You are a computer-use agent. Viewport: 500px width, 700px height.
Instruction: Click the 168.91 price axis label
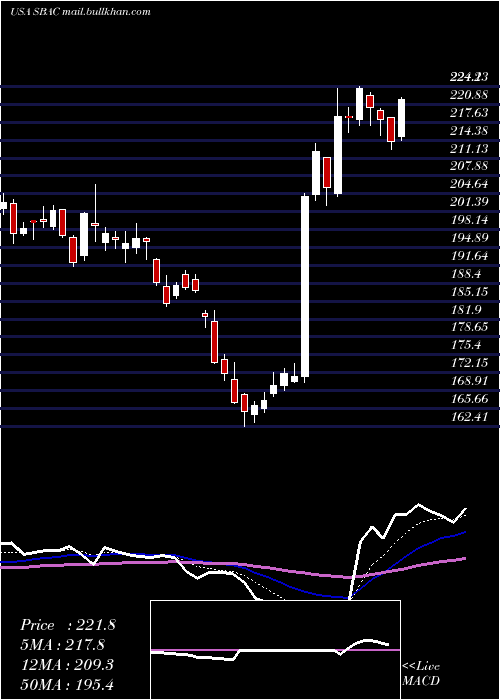point(469,381)
